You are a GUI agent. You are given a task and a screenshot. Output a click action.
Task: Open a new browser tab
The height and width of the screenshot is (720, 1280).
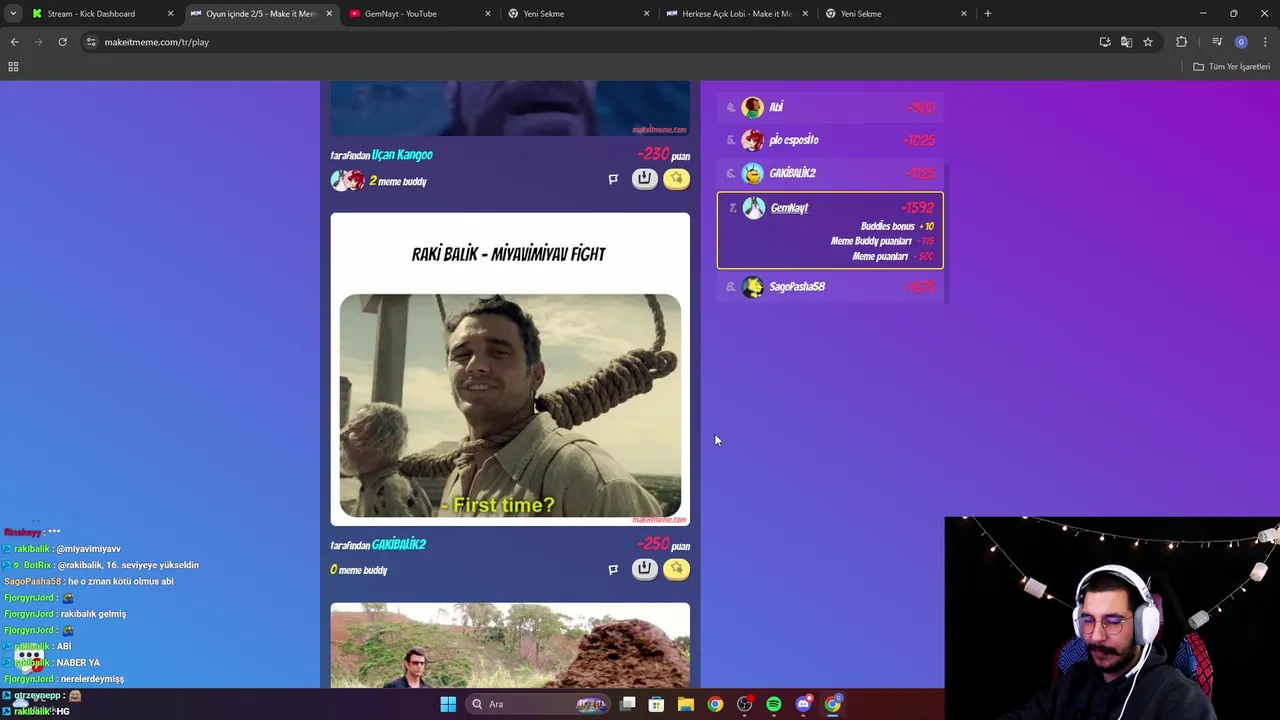coord(988,14)
